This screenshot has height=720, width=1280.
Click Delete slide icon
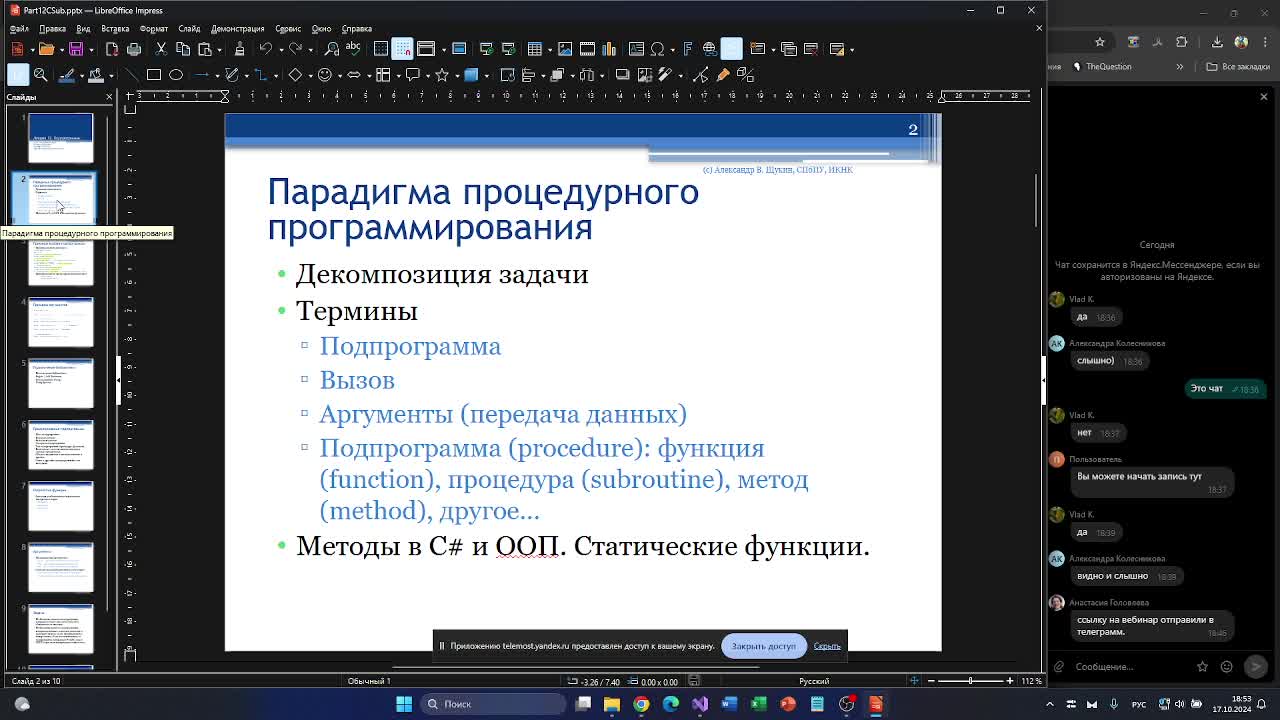[811, 49]
